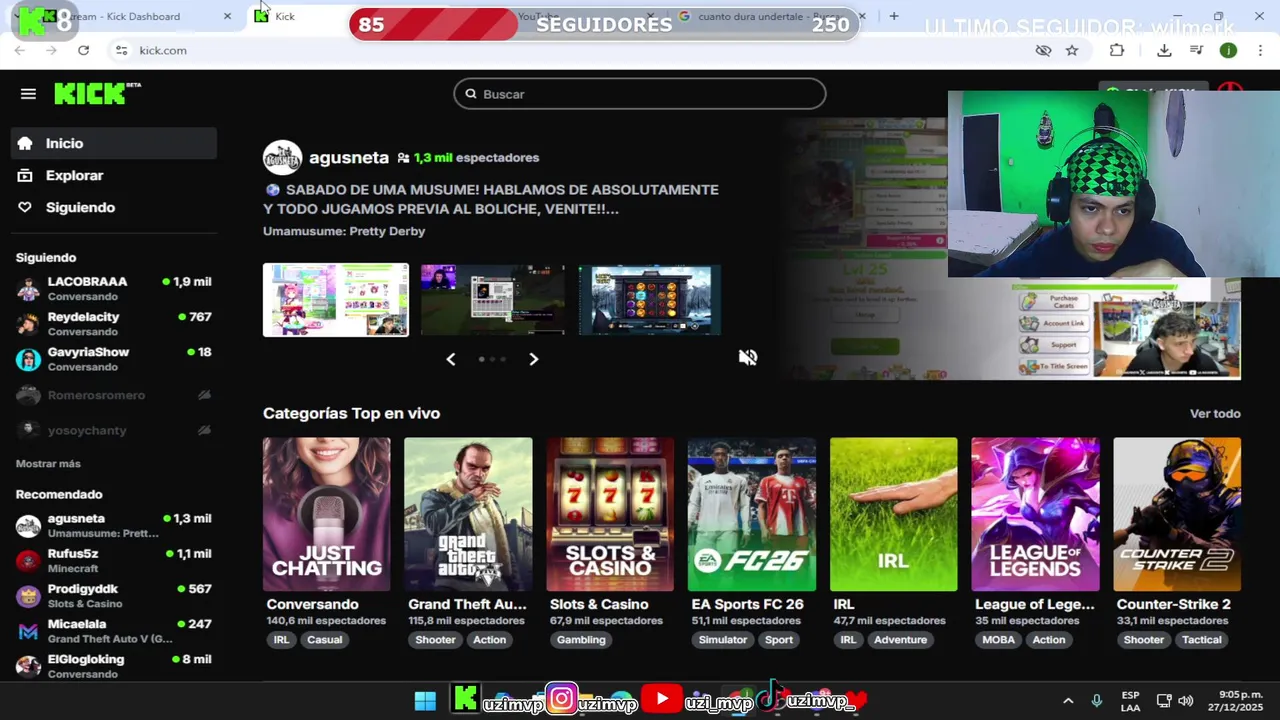Open the browser profile avatar
Viewport: 1280px width, 720px height.
[1228, 50]
